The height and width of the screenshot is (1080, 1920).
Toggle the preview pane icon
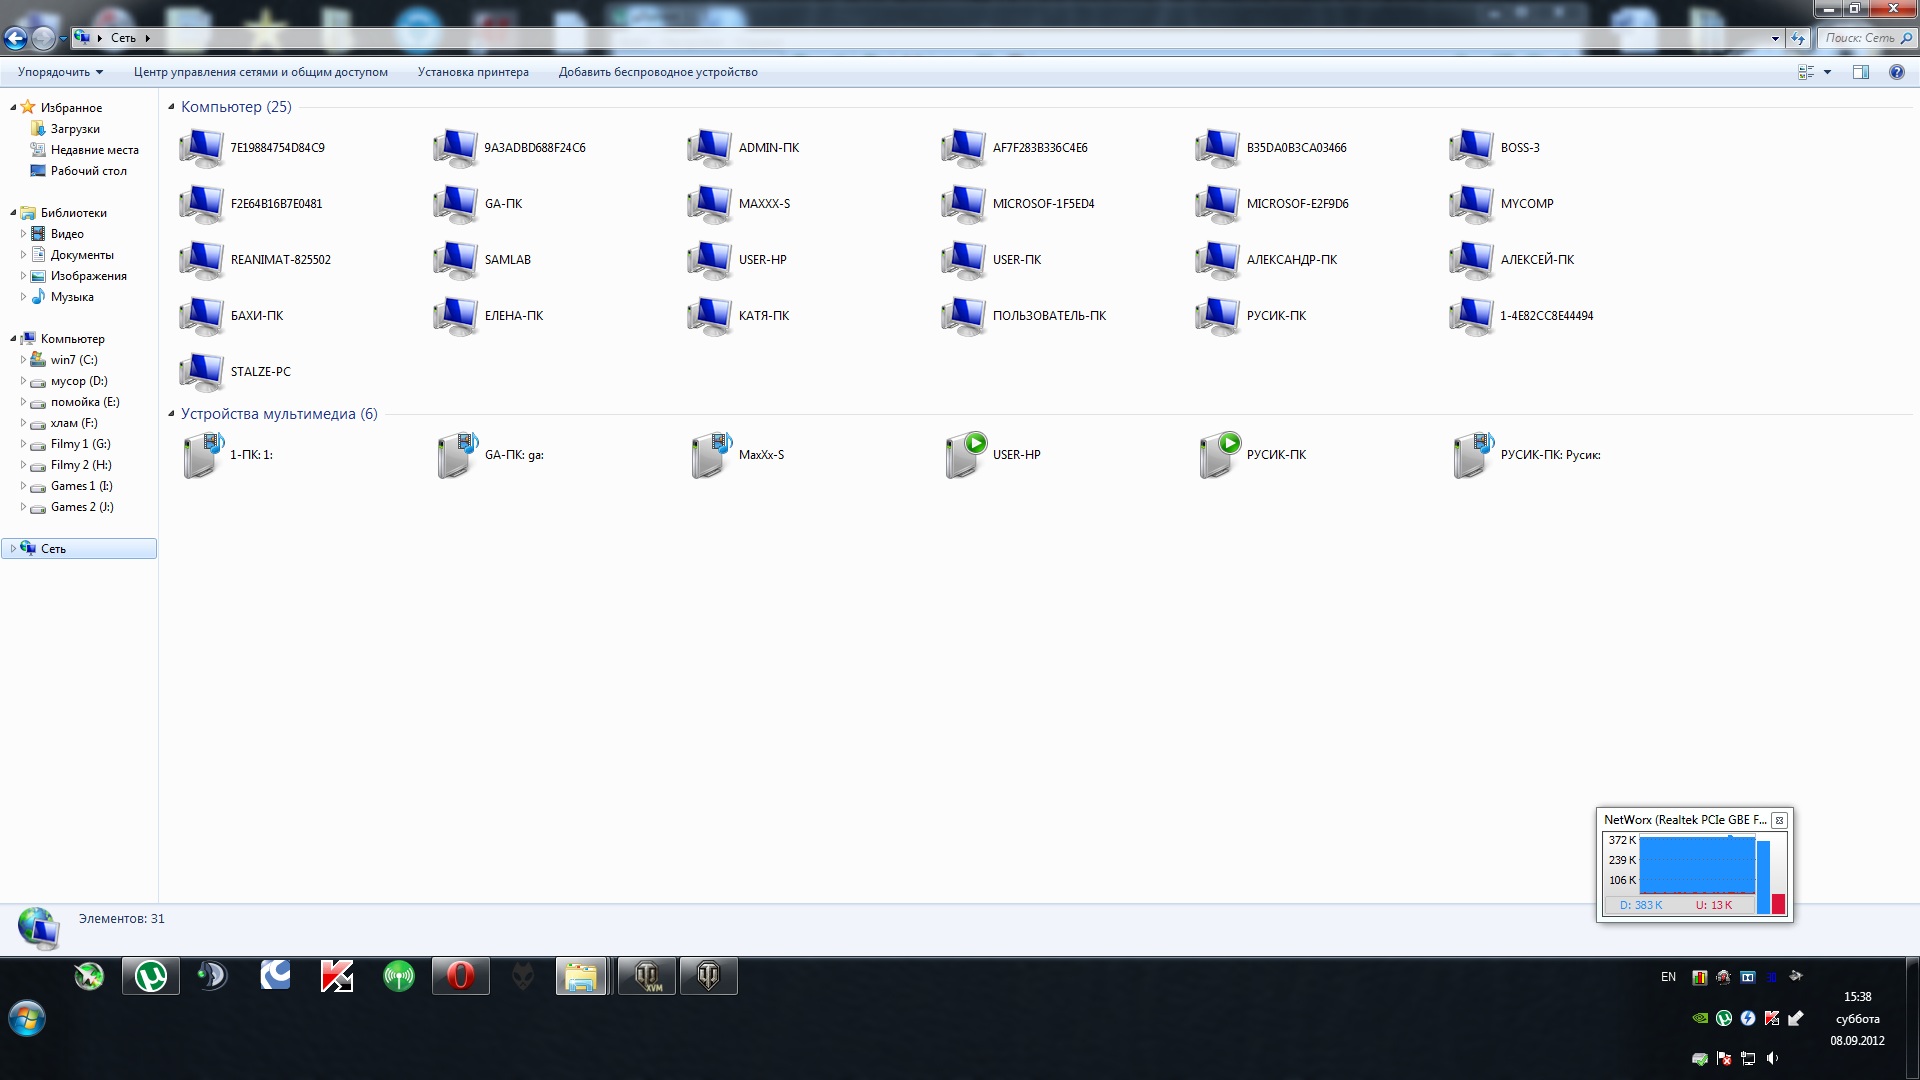[x=1860, y=72]
